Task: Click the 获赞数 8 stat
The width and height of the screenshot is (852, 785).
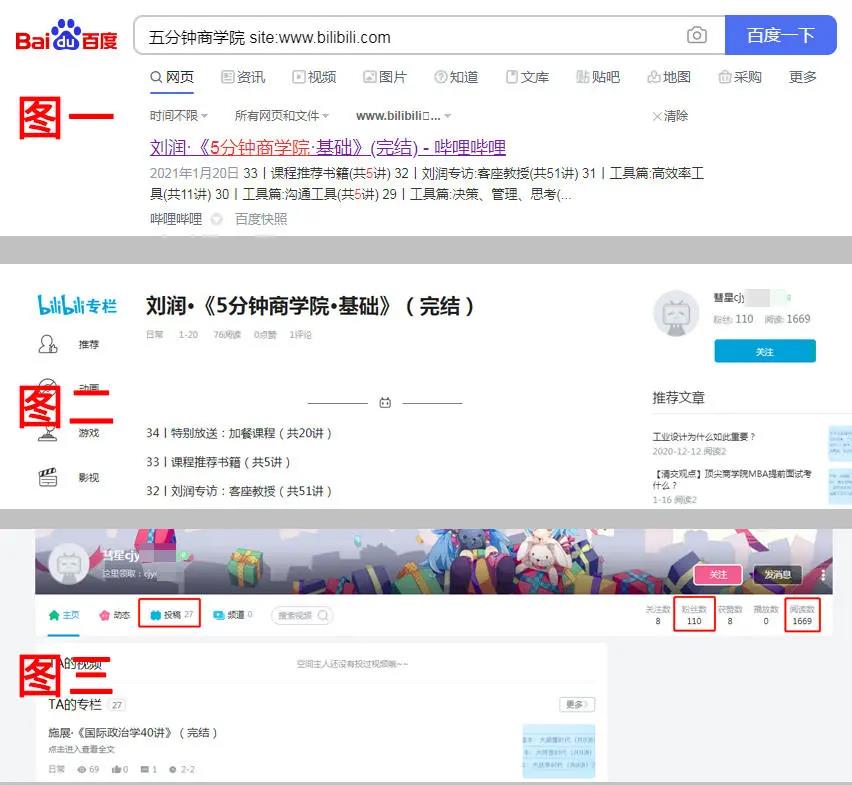Action: coord(730,615)
